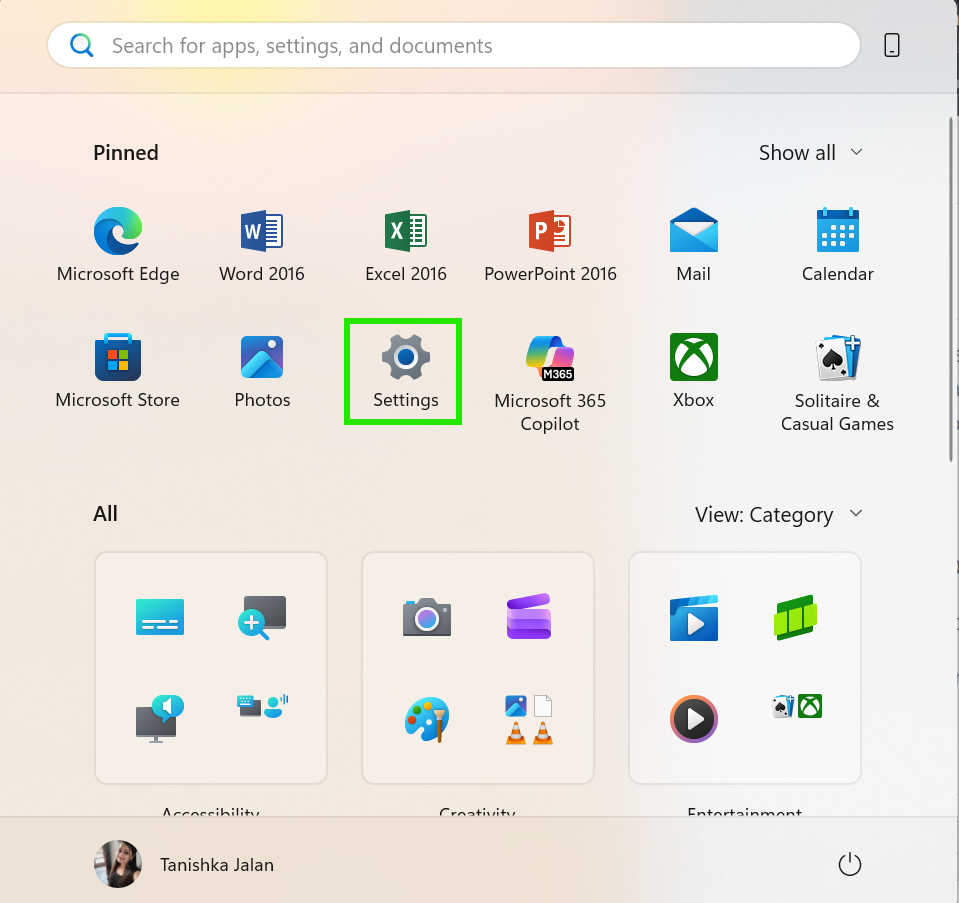Open Clipchamp in Creativity group
Viewport: 959px width, 903px height.
[529, 617]
